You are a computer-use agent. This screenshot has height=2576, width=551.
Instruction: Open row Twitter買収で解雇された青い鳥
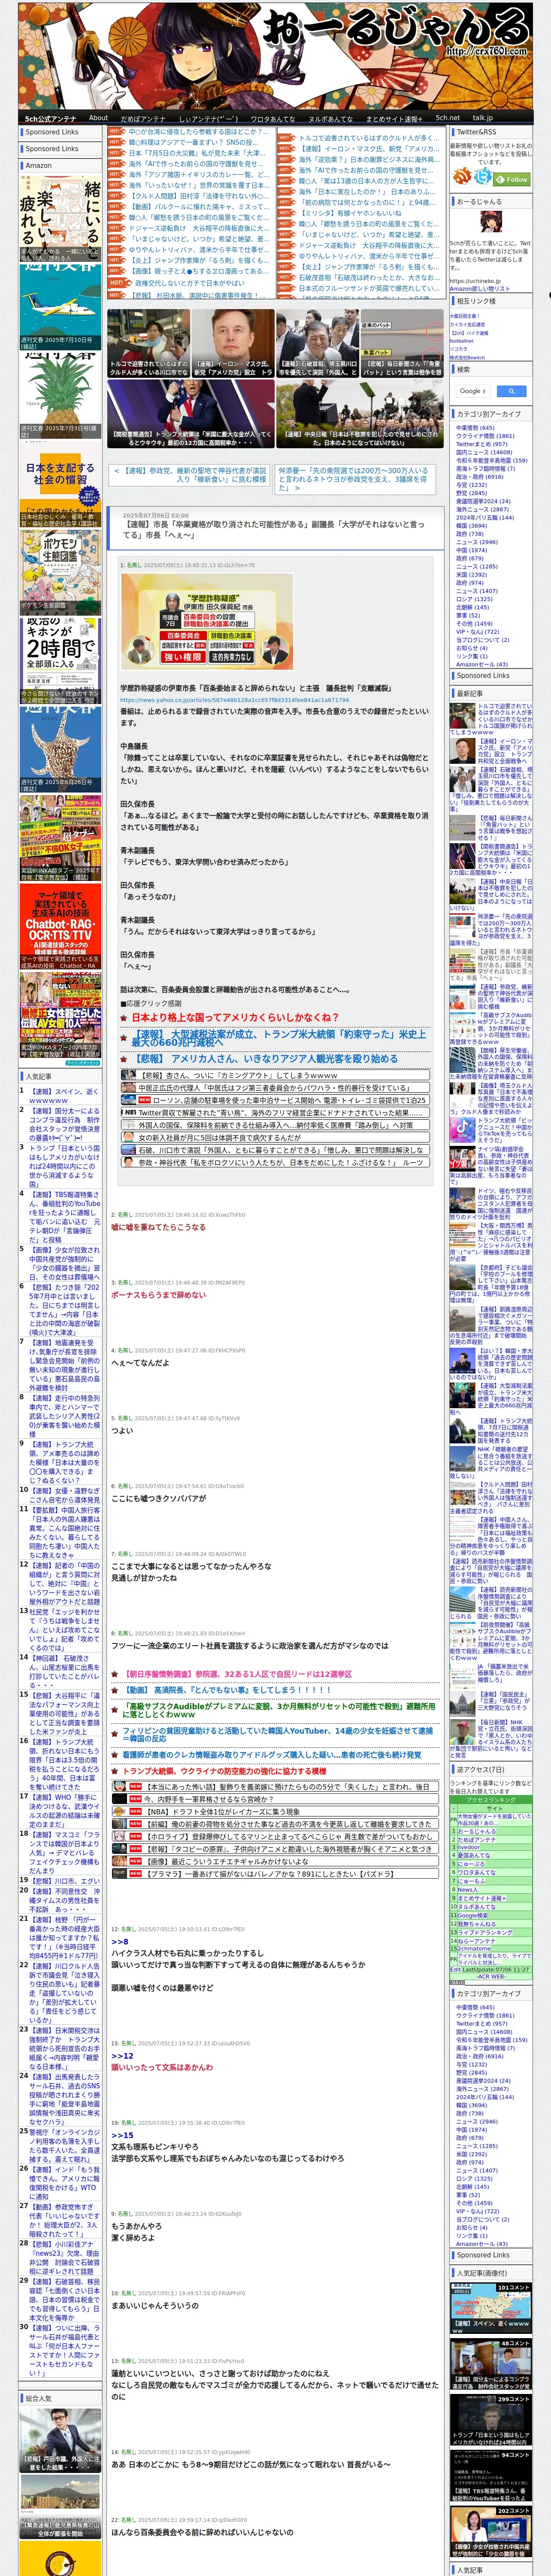[x=274, y=1113]
